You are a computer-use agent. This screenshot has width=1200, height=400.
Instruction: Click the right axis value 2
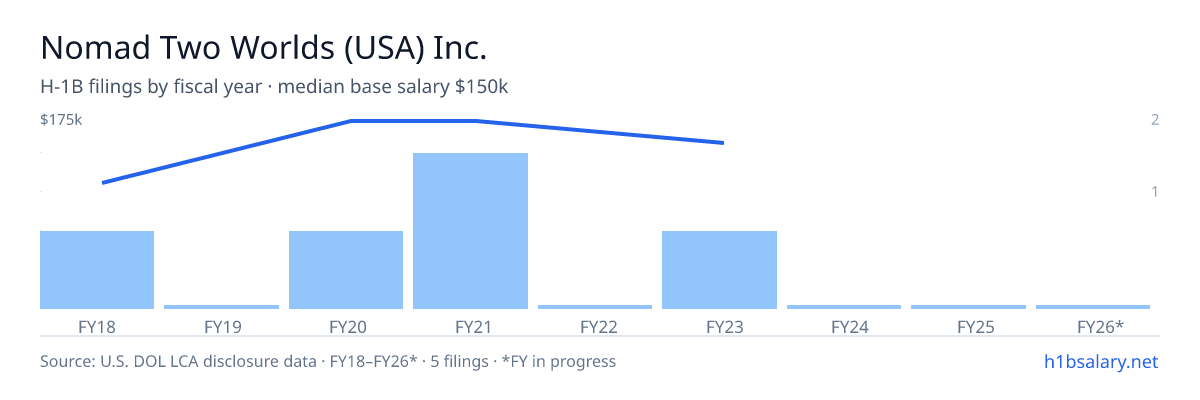(x=1155, y=120)
